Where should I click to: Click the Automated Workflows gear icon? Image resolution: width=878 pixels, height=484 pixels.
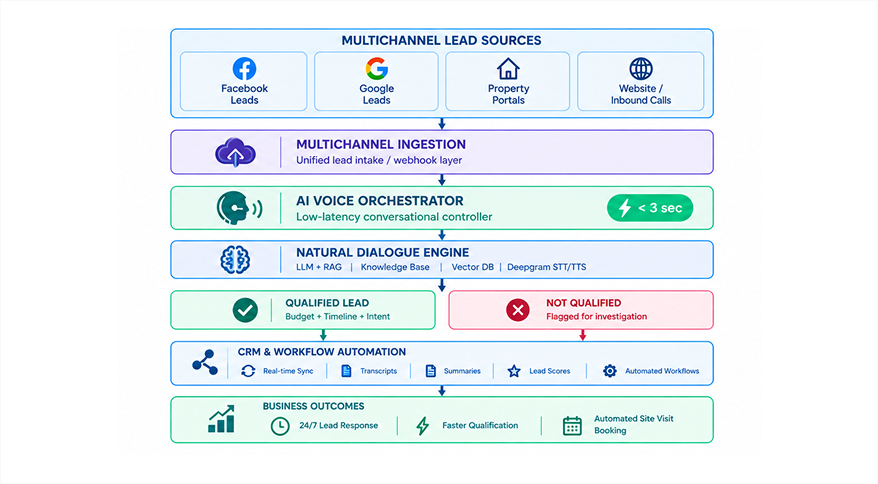[x=610, y=371]
